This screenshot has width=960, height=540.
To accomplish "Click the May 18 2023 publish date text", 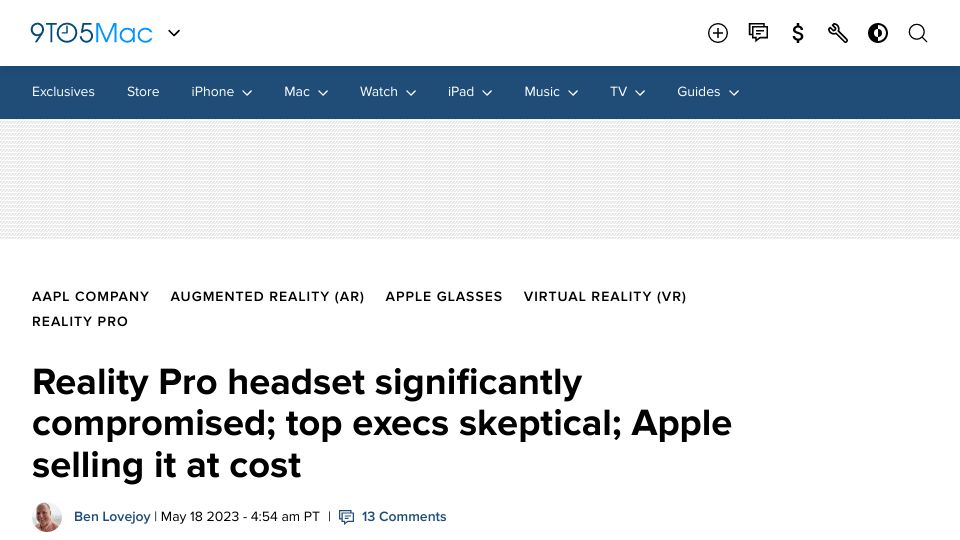I will [240, 517].
